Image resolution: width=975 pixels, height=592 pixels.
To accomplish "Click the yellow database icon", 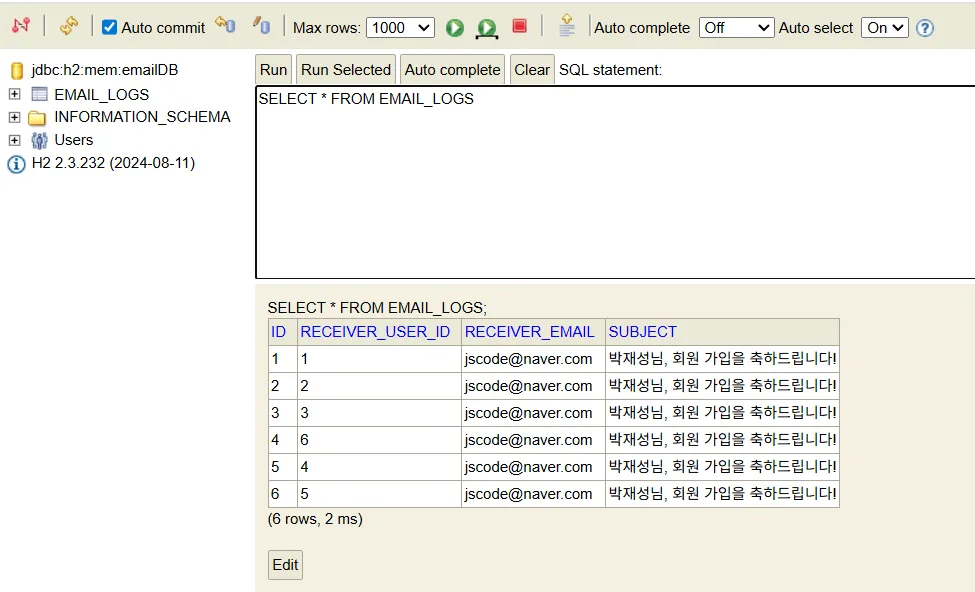I will (17, 70).
